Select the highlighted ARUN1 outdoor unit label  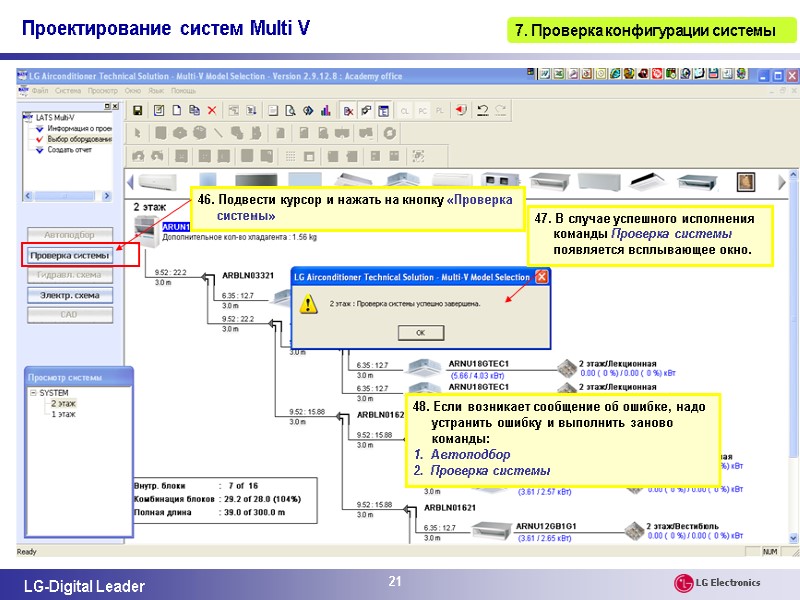[176, 227]
